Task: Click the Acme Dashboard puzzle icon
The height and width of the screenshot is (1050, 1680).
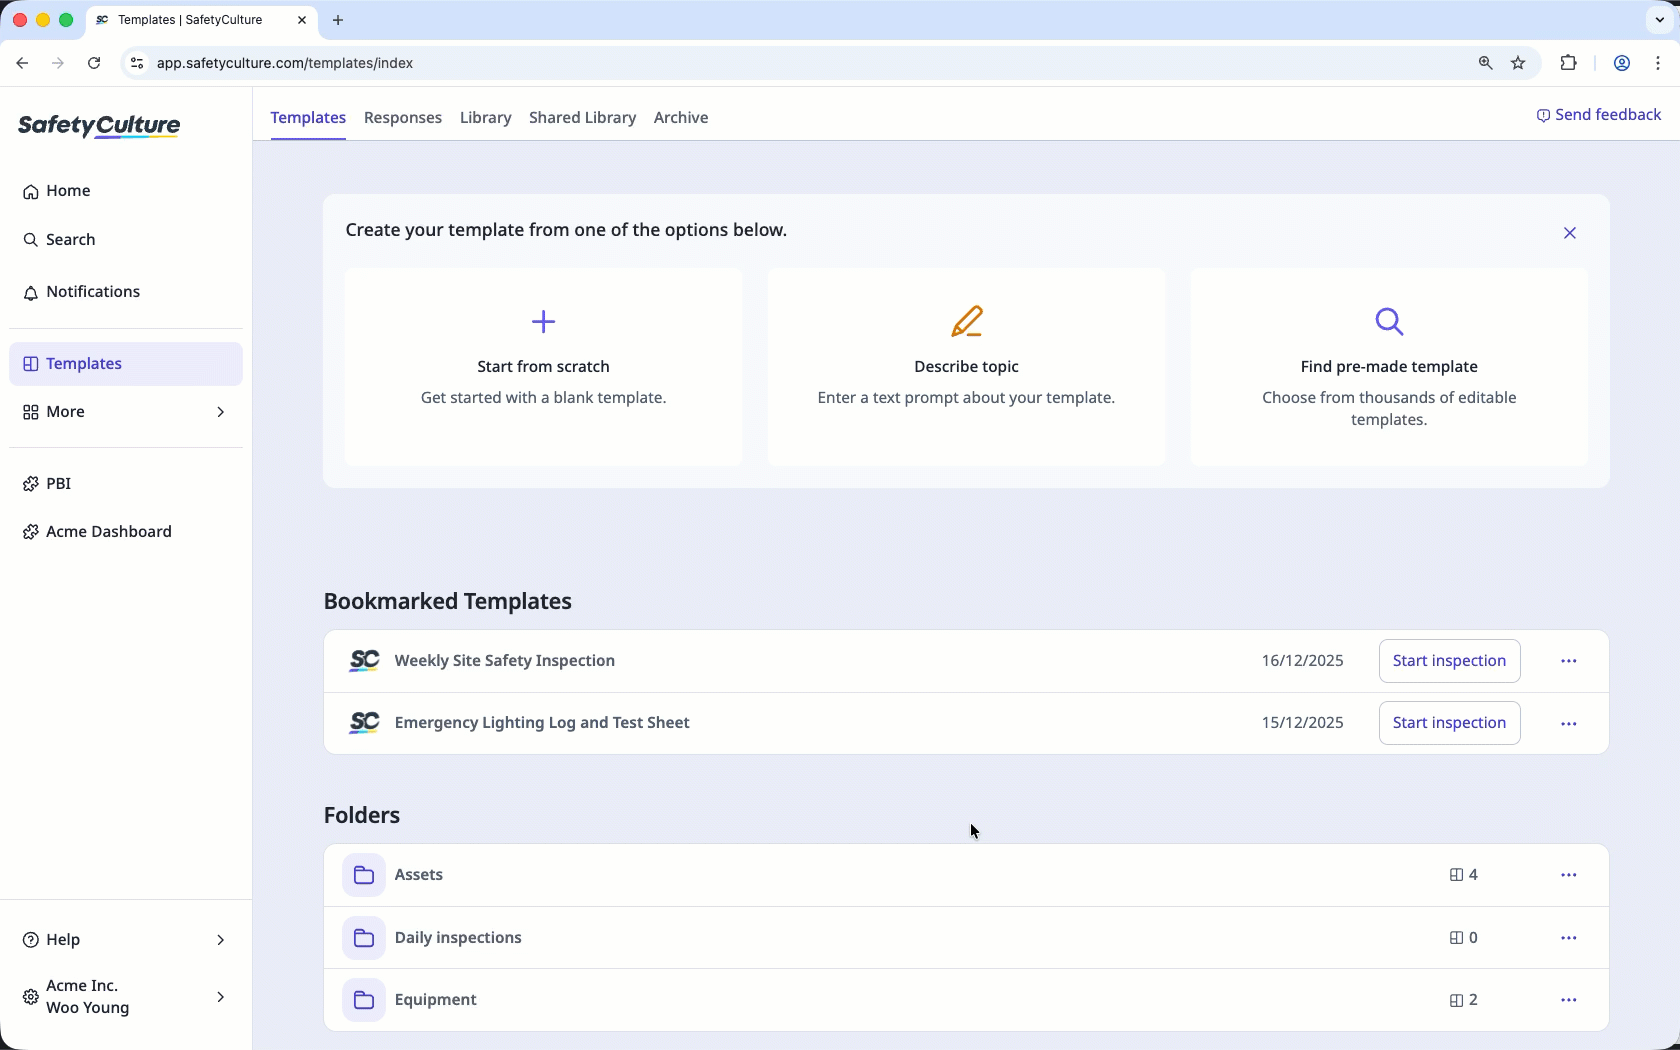Action: (31, 532)
